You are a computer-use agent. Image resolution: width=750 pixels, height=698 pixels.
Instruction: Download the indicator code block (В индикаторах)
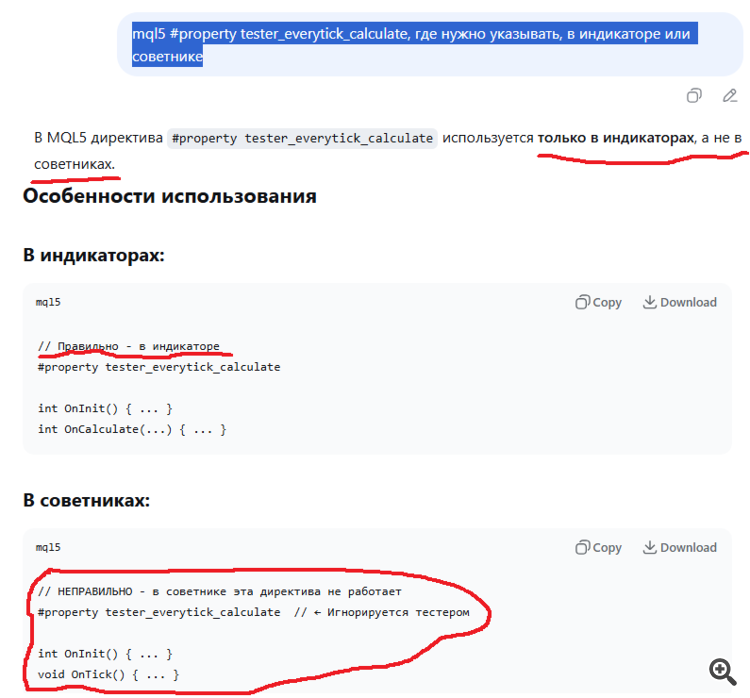coord(679,302)
